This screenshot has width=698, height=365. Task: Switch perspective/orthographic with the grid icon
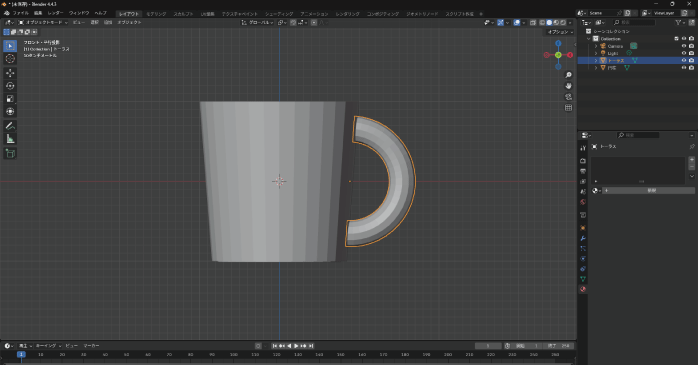pos(568,108)
